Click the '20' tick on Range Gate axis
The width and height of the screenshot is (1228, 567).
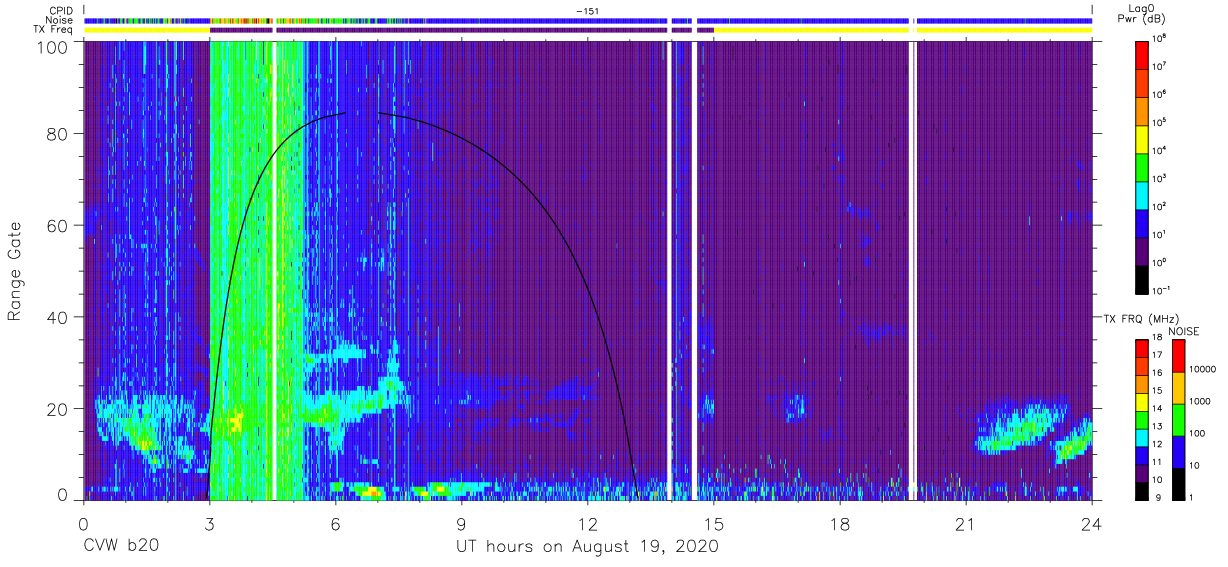pyautogui.click(x=58, y=409)
